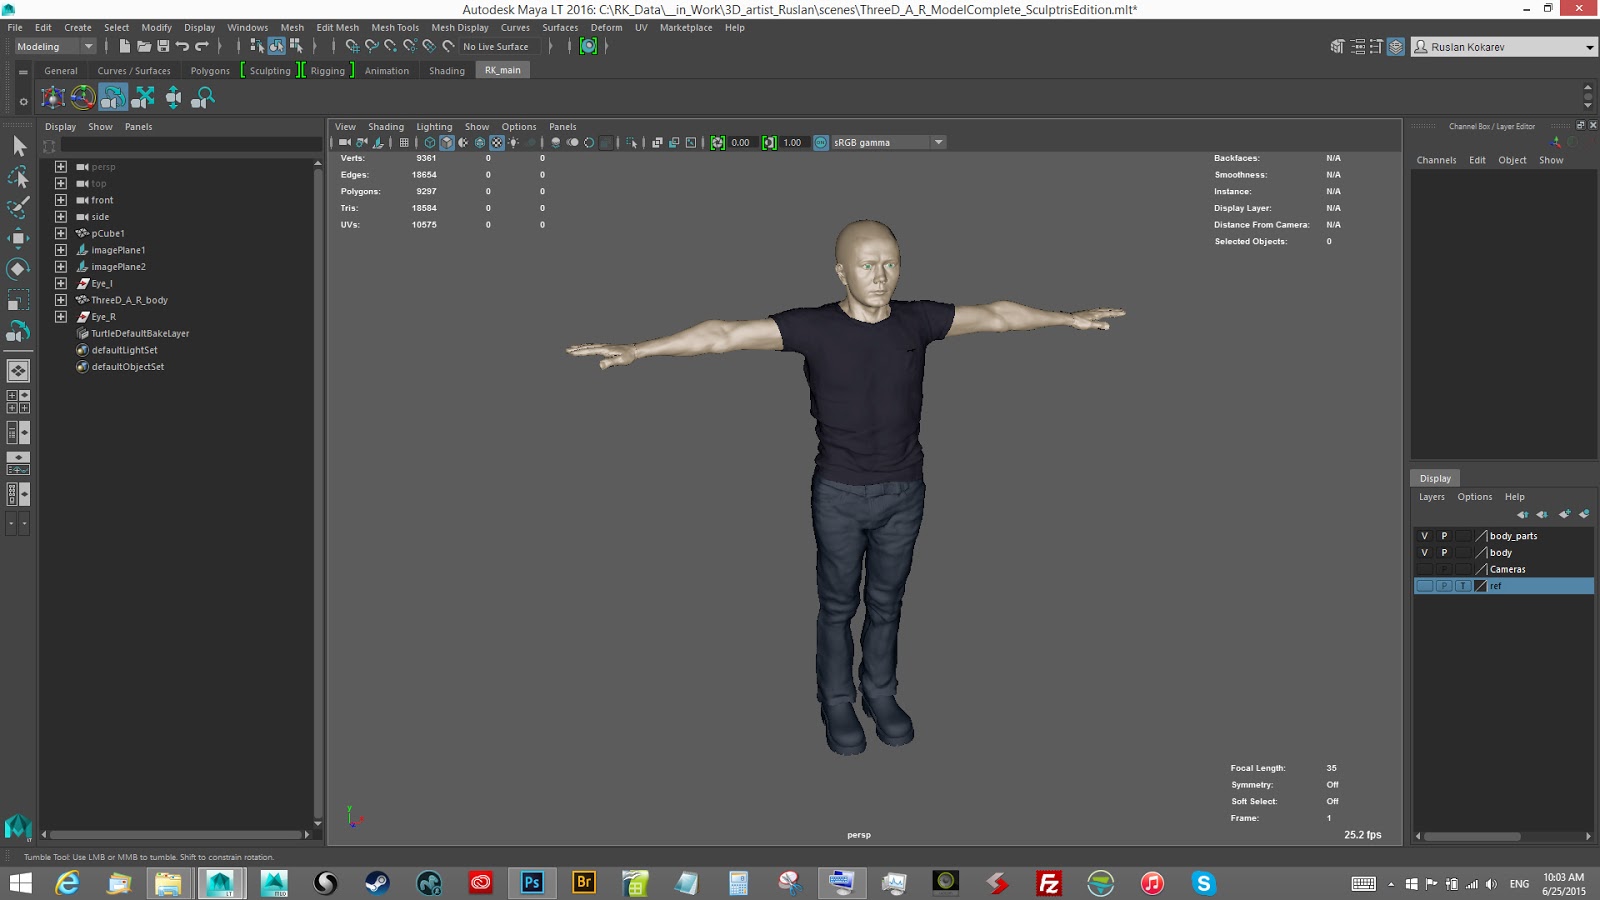
Task: Create a new empty display layer
Action: [1564, 514]
